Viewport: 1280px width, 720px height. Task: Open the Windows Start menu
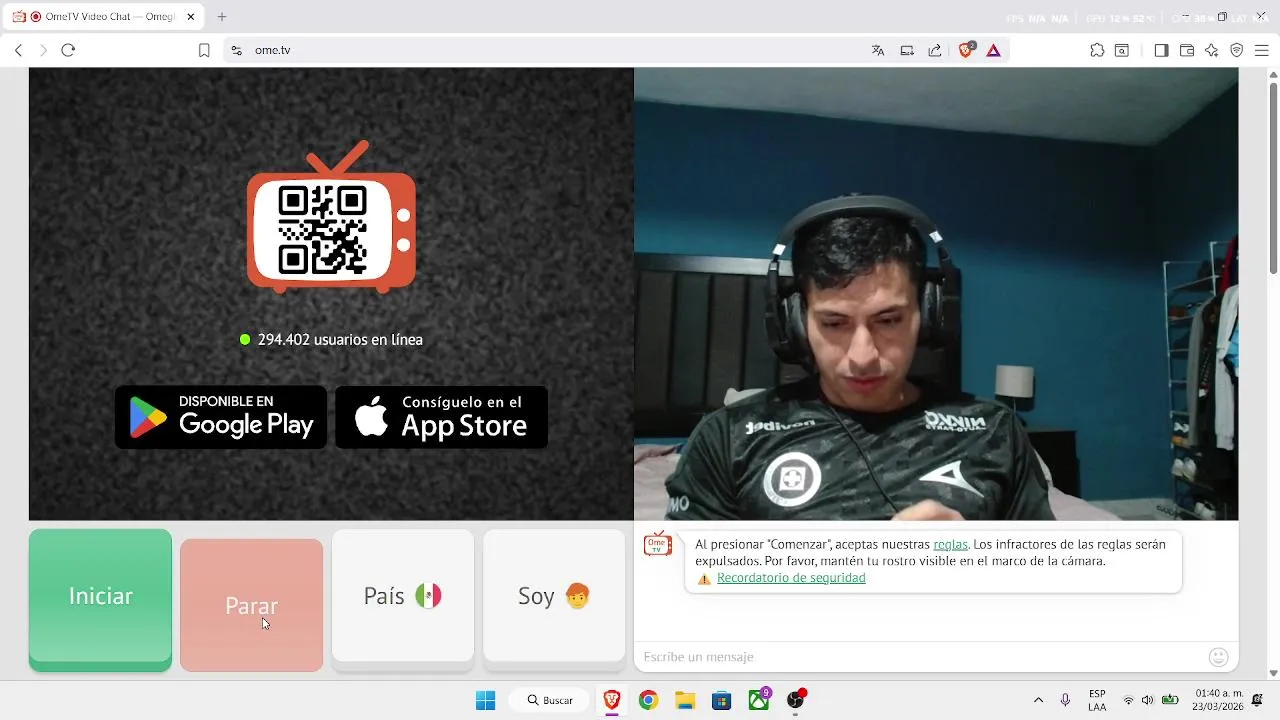pyautogui.click(x=485, y=700)
